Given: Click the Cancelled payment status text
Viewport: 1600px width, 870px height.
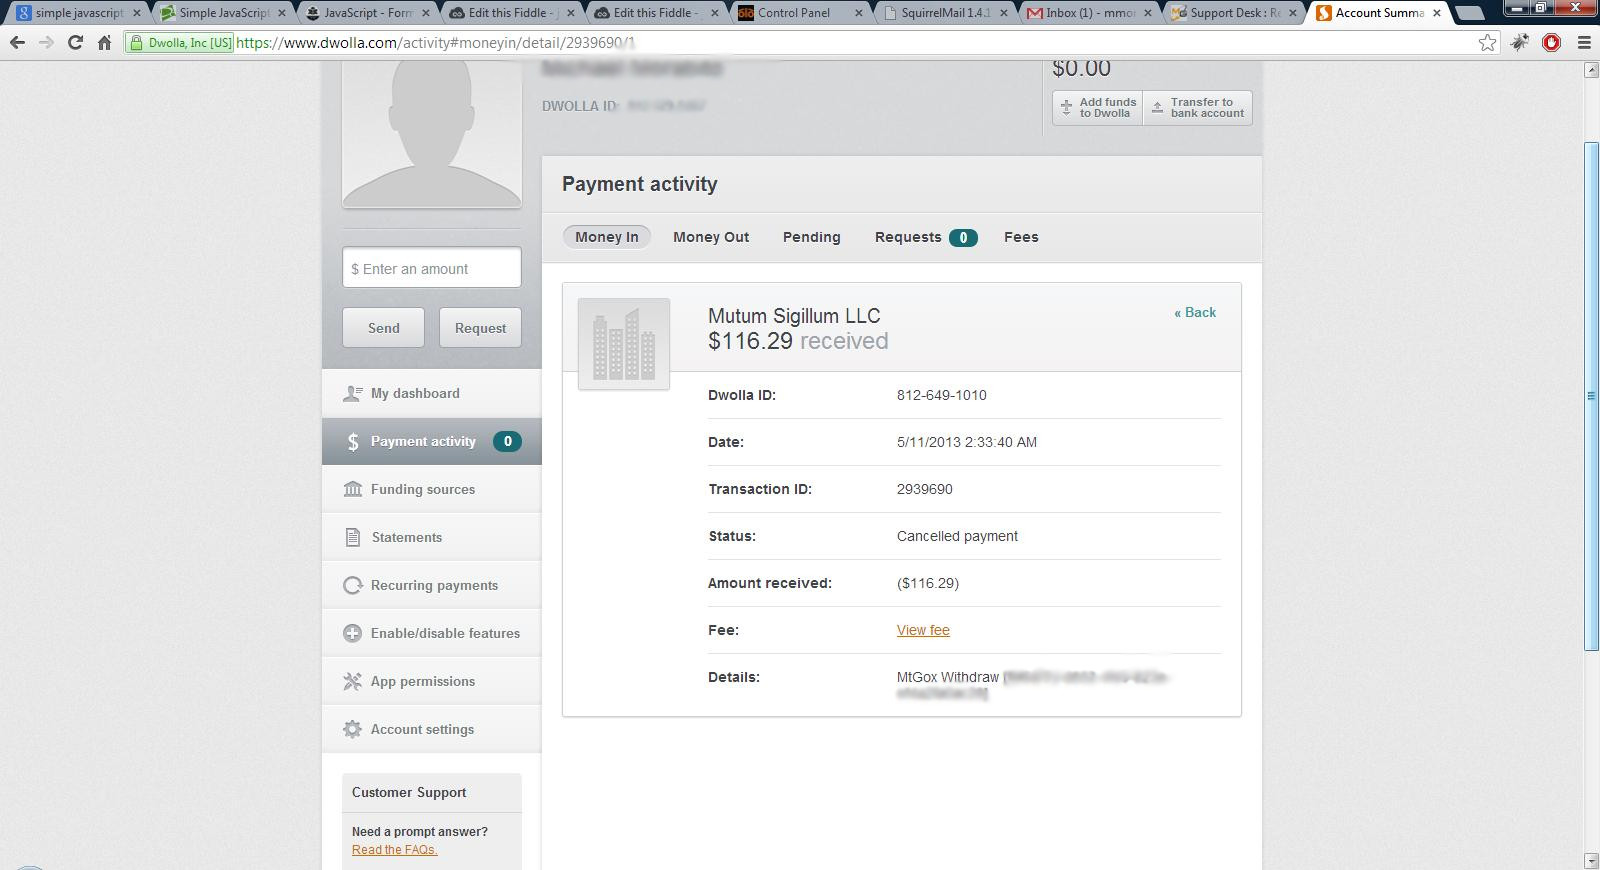Looking at the screenshot, I should (x=957, y=536).
